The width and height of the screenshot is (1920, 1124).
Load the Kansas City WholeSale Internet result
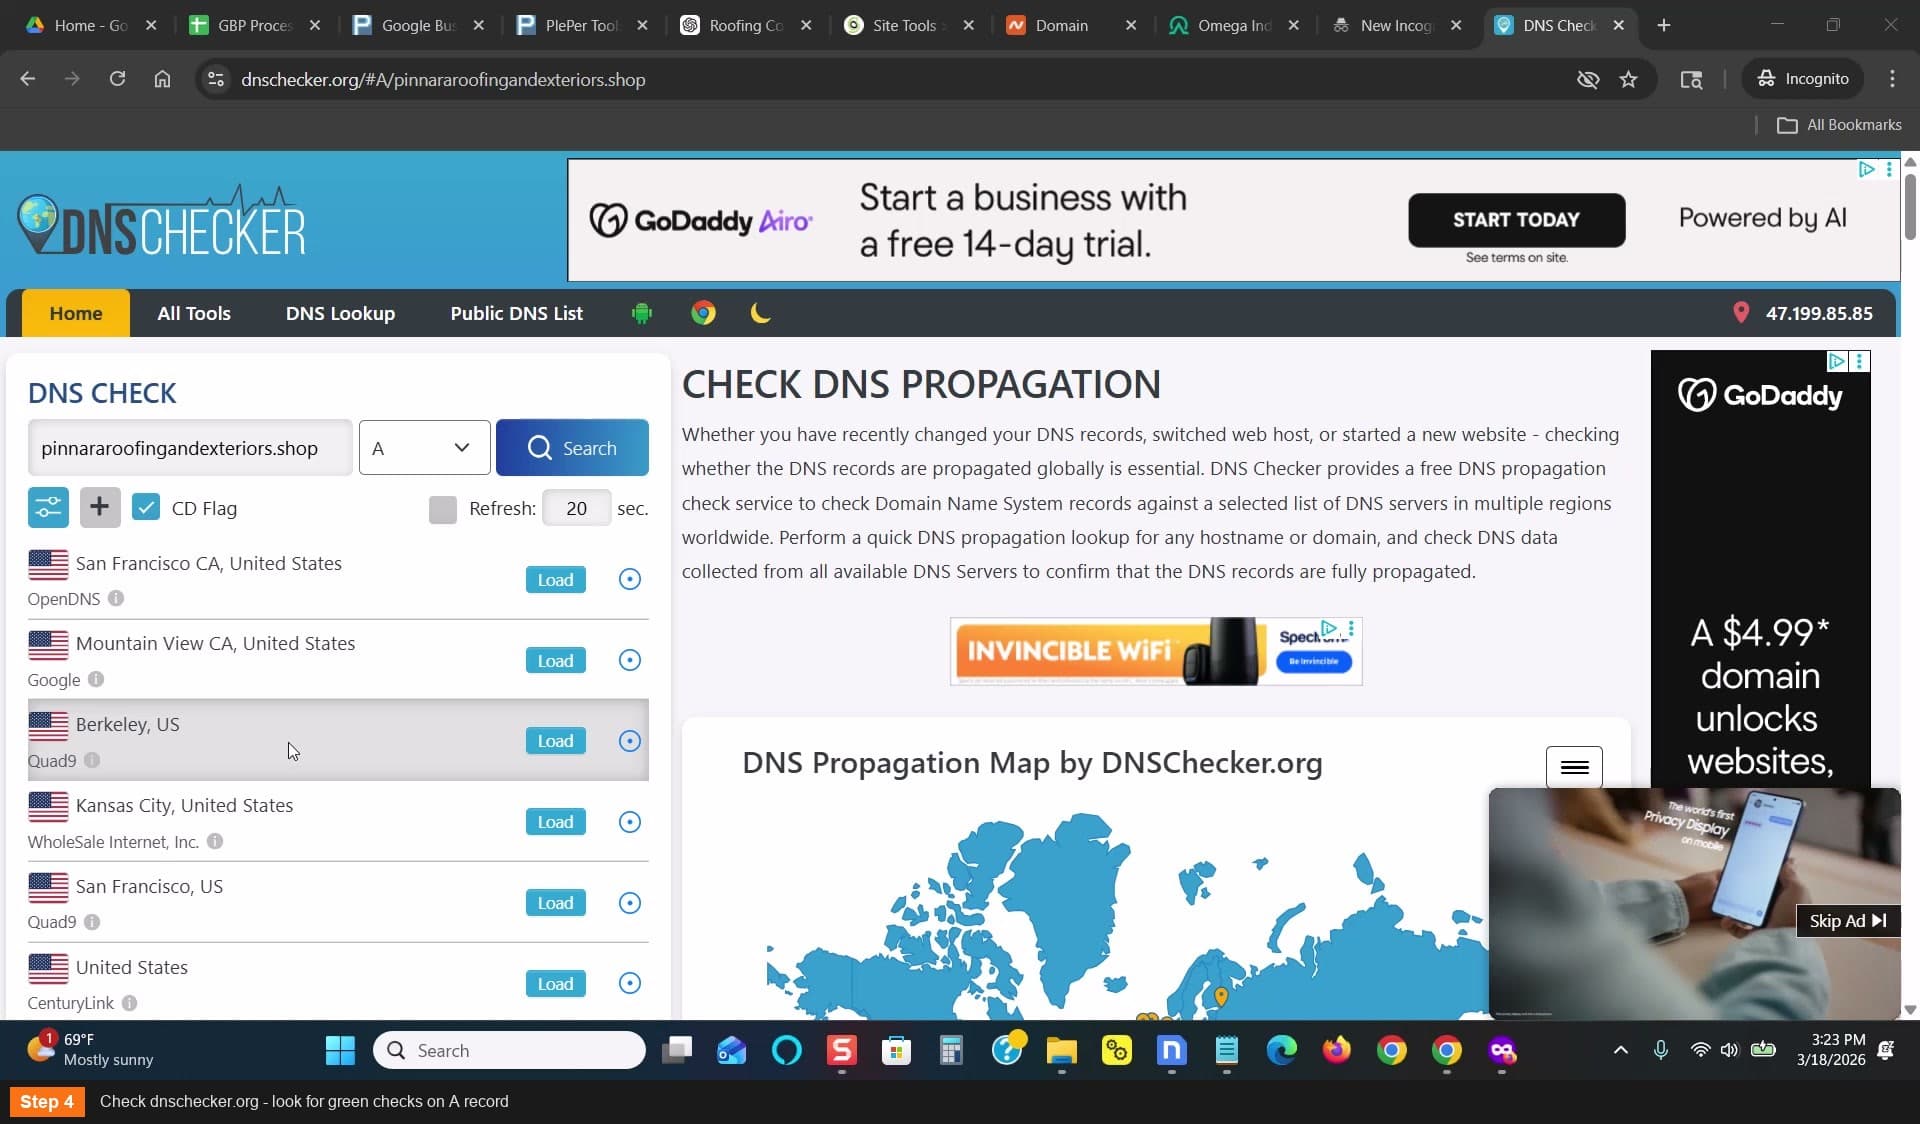pos(556,822)
